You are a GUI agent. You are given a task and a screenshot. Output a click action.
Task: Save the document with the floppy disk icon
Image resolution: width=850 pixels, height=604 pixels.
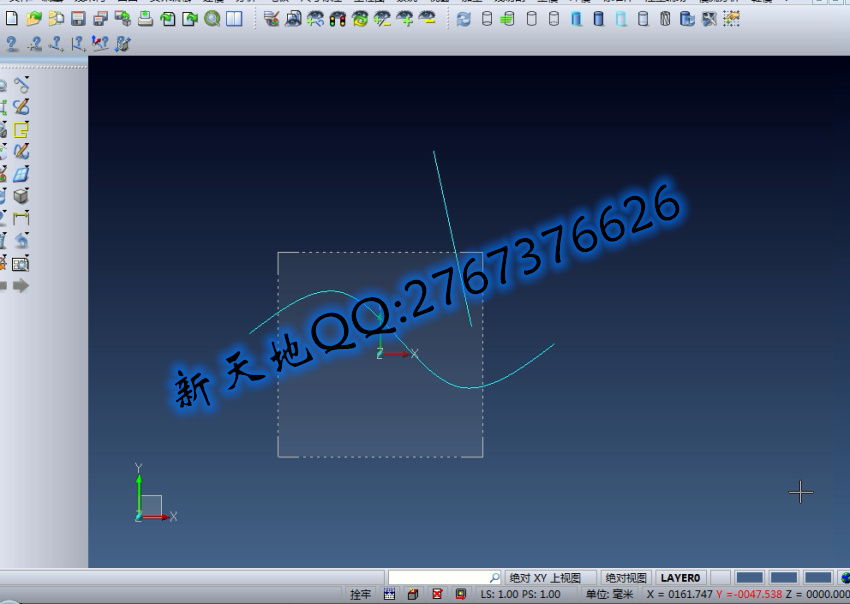point(78,19)
